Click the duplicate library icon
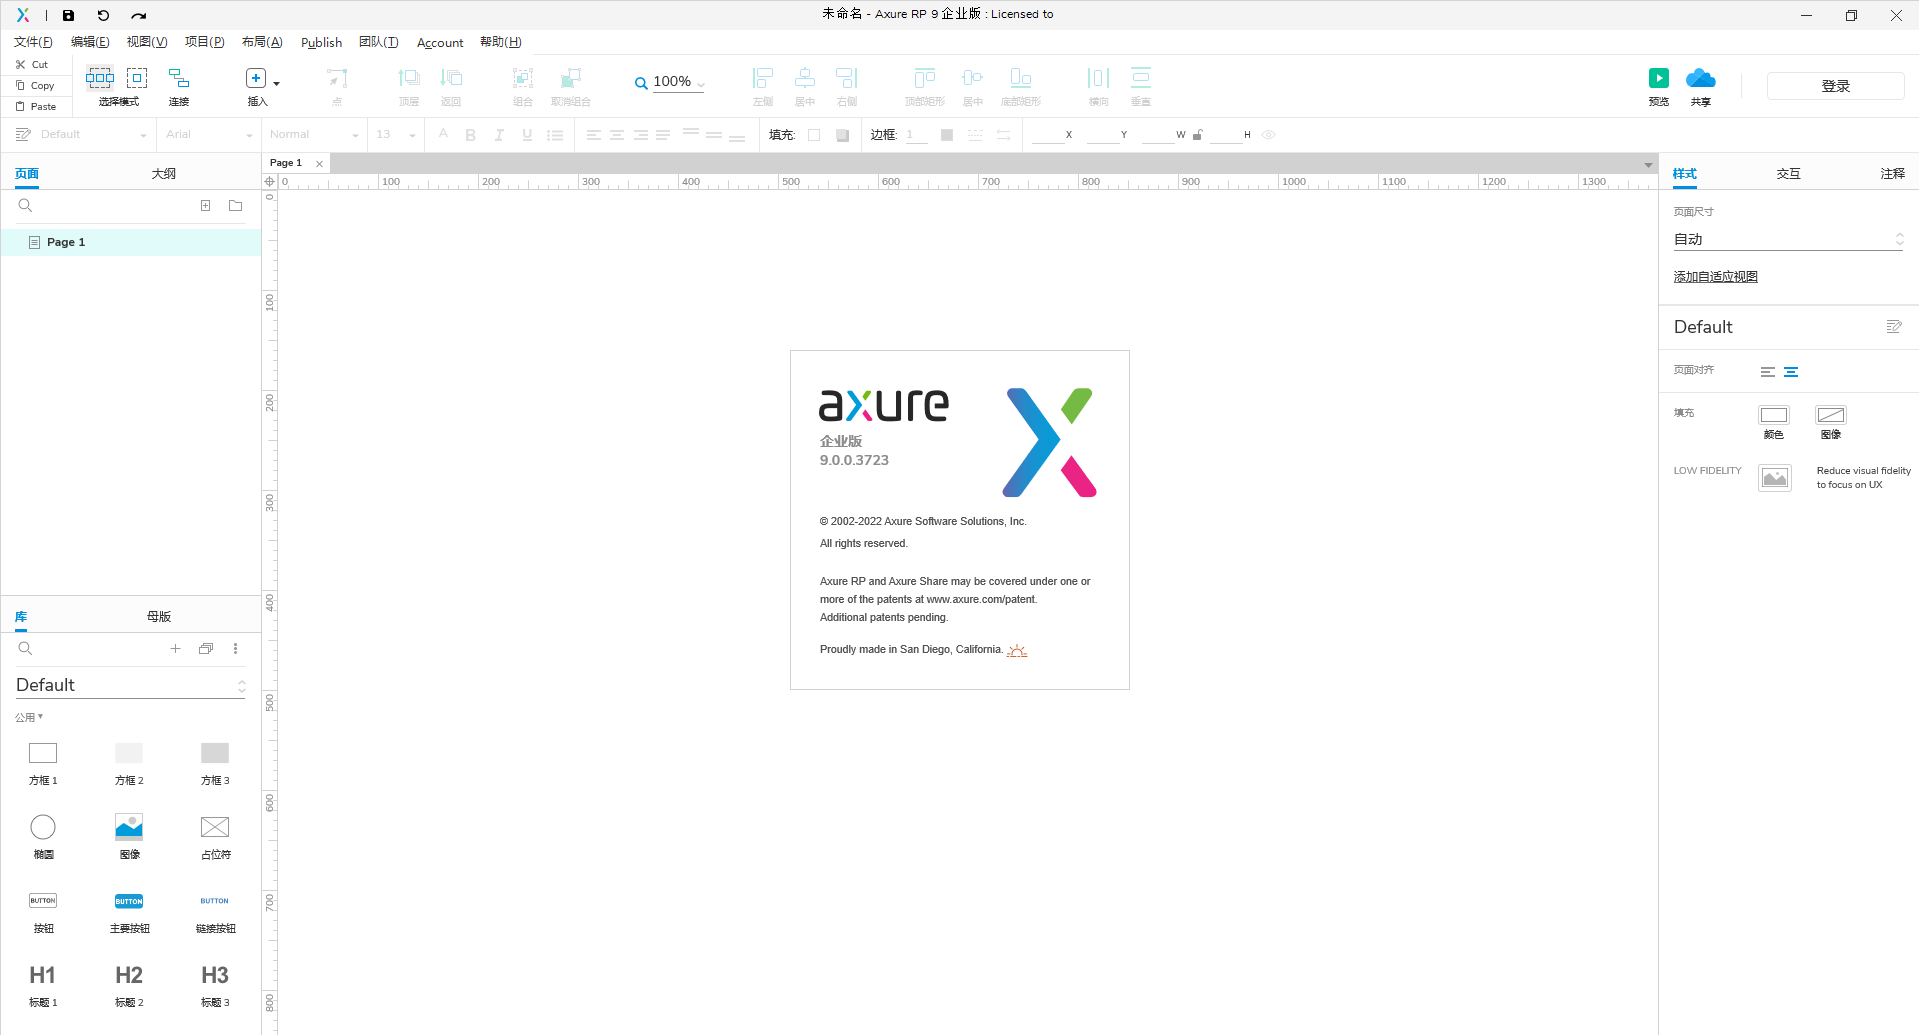This screenshot has height=1035, width=1919. [x=206, y=648]
